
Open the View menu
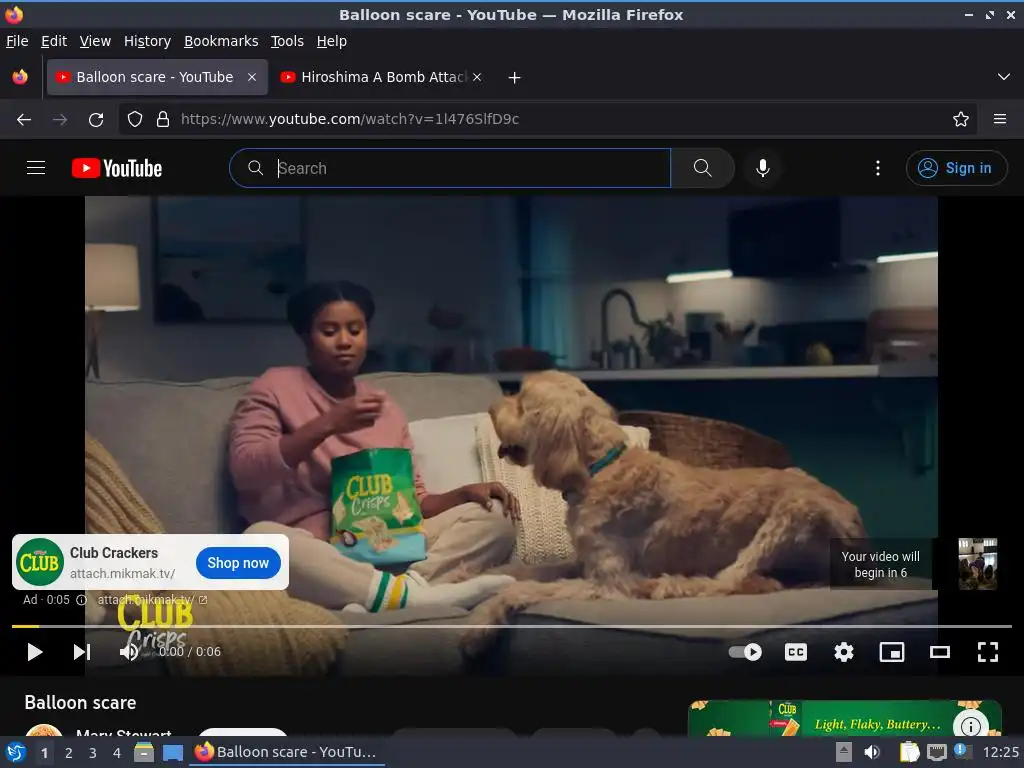[95, 41]
